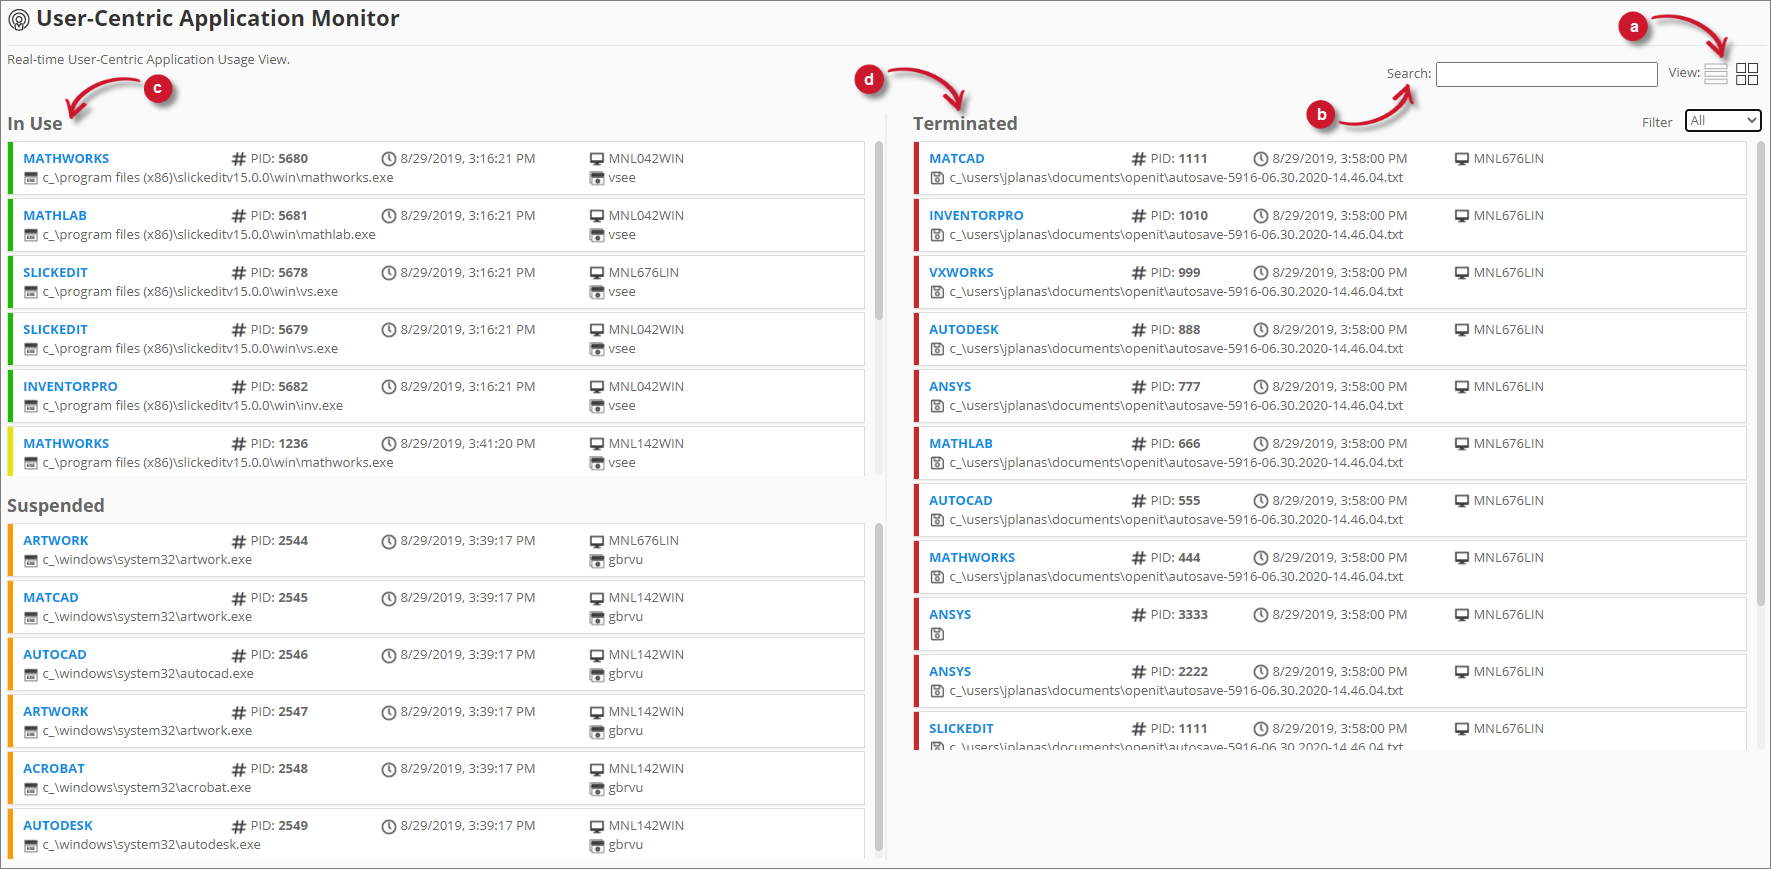Screen dimensions: 1771x869
Task: Open terminated INVENTORPRO with PID 1010
Action: 976,215
